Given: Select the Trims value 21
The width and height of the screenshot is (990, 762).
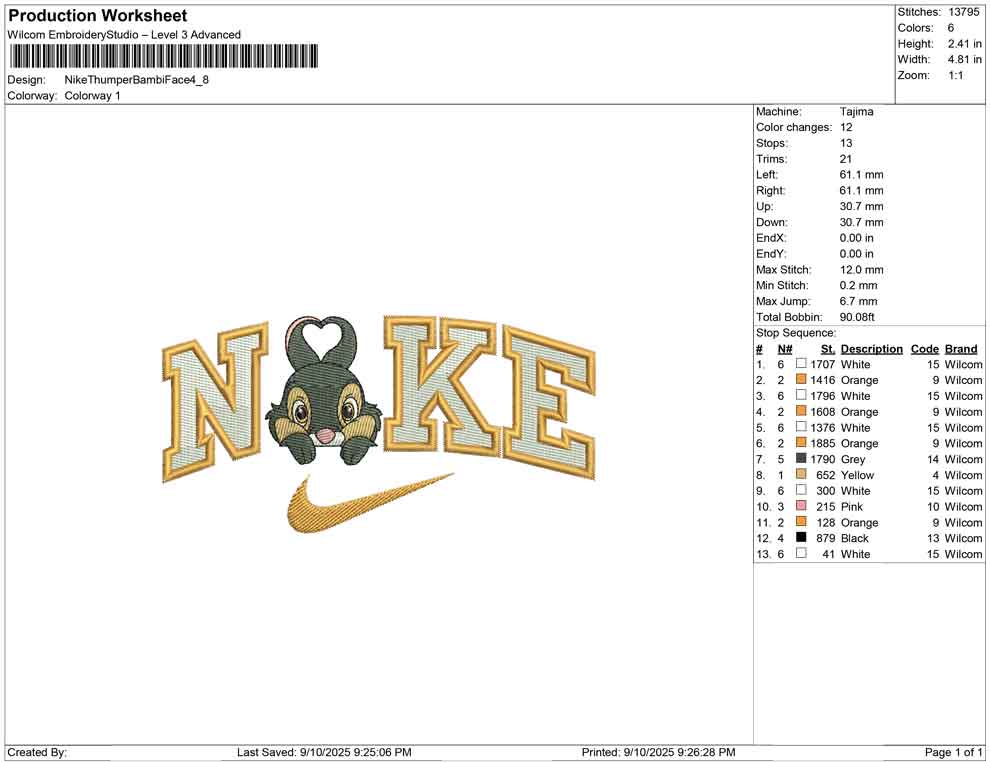Looking at the screenshot, I should coord(846,159).
